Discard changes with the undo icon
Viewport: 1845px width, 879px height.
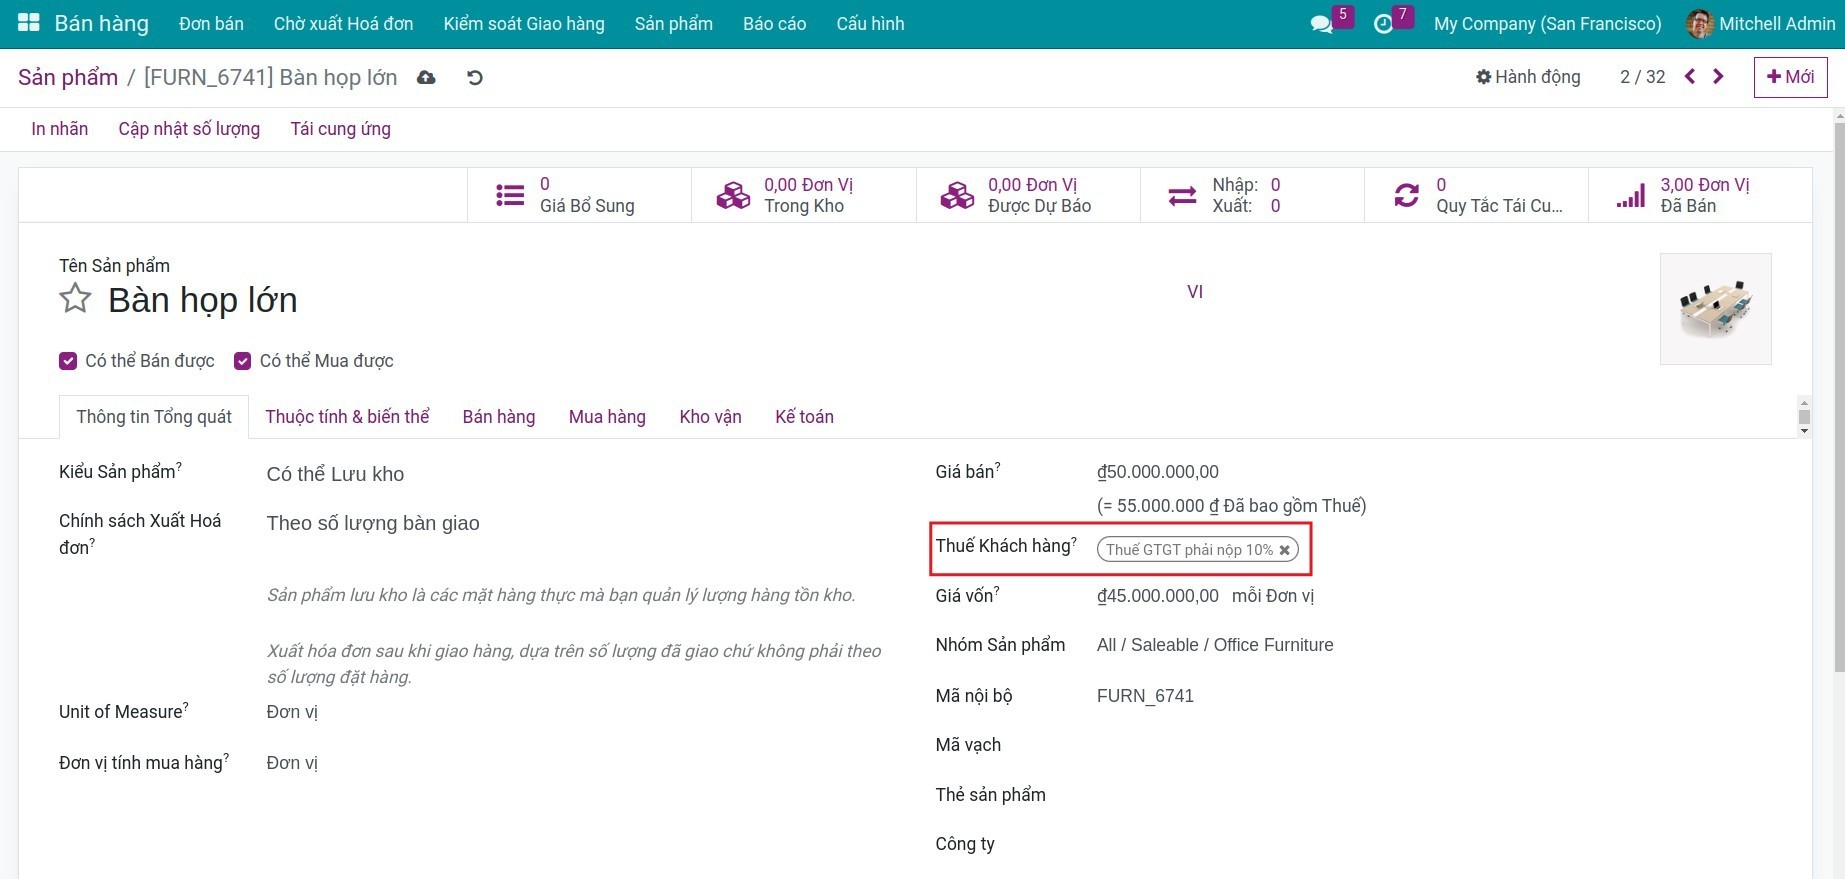click(x=475, y=78)
